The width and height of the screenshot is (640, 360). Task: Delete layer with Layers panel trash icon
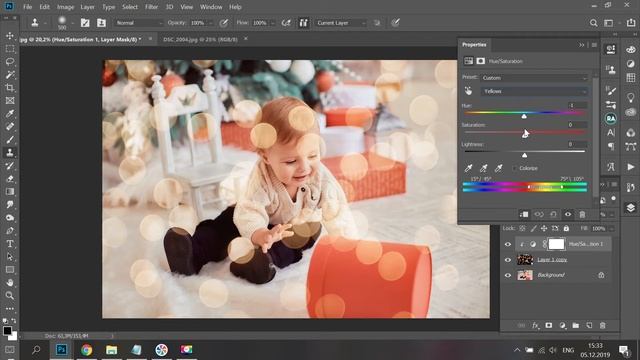603,326
